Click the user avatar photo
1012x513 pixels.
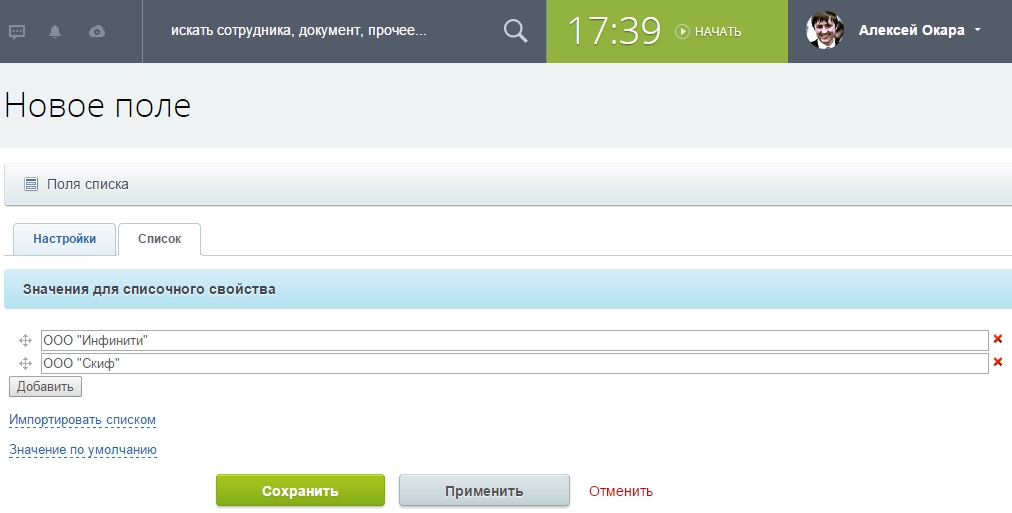click(x=825, y=31)
